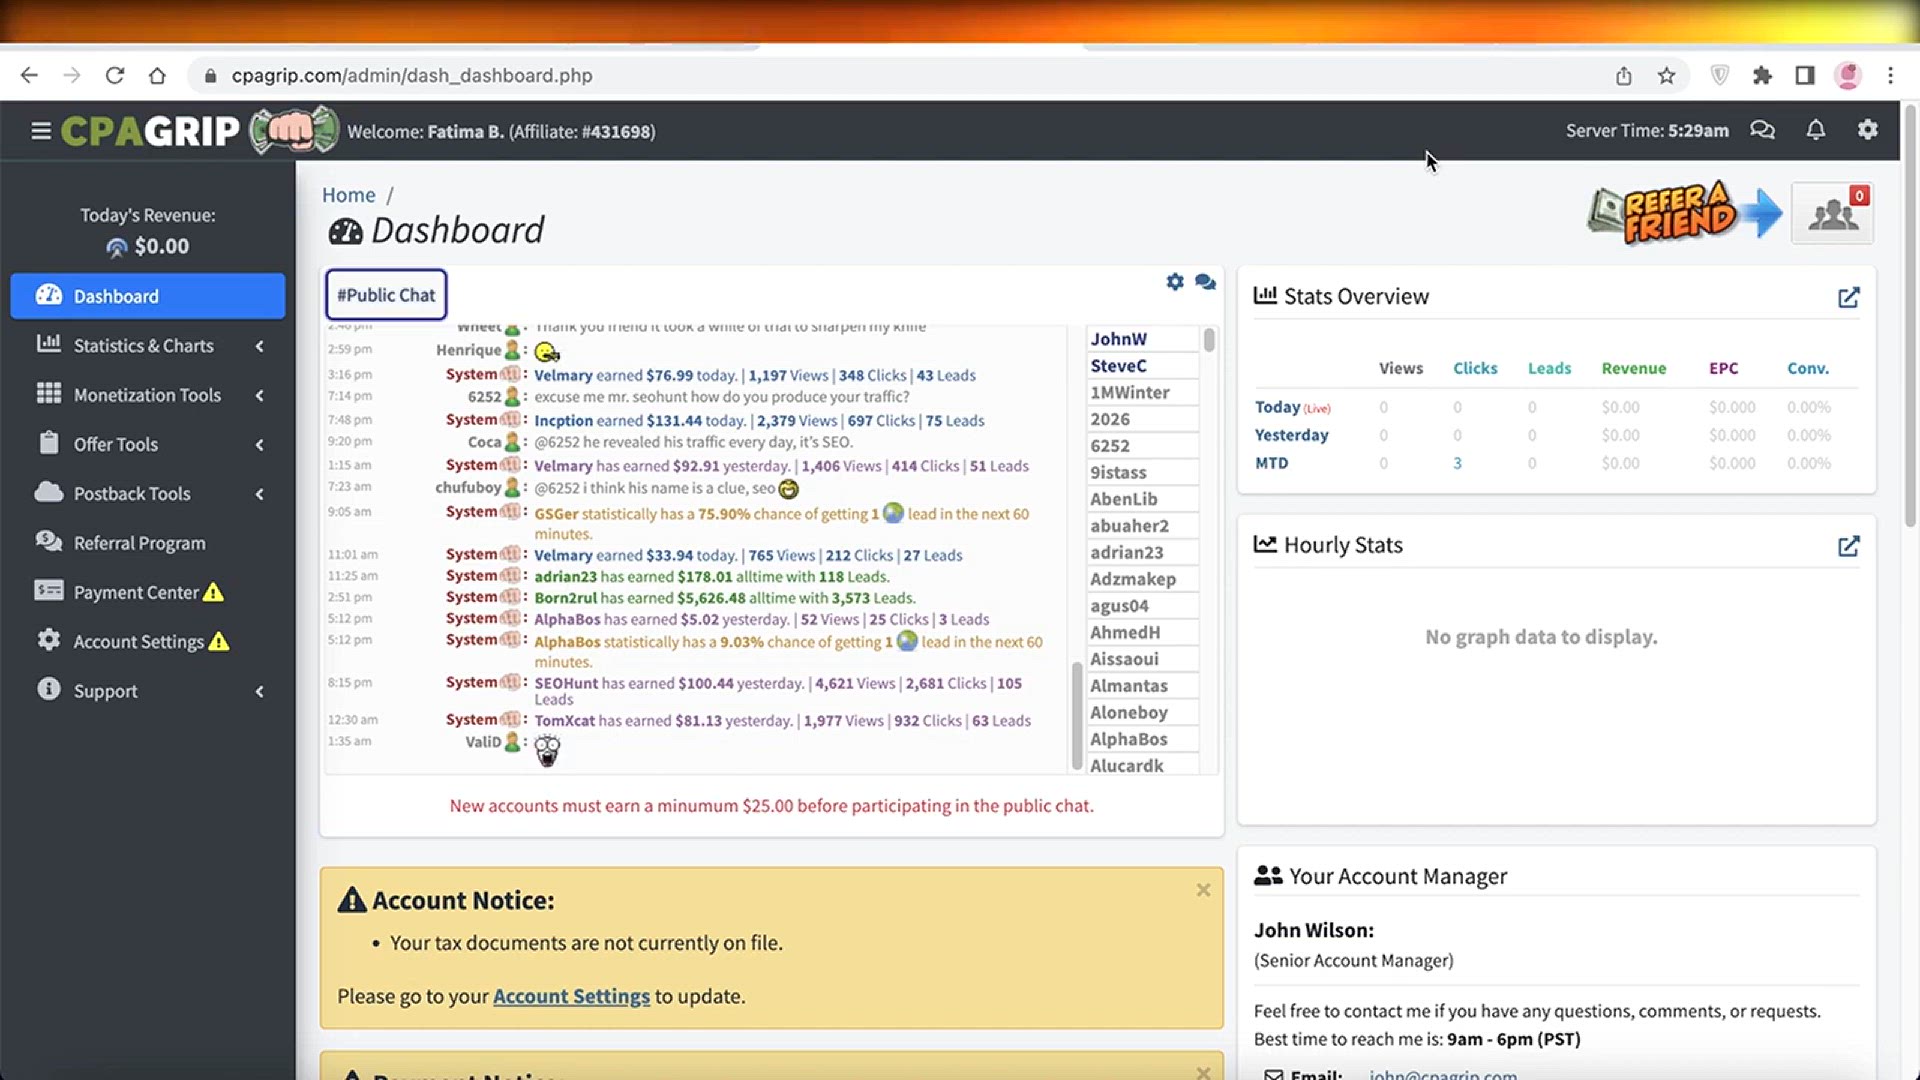Open public chat settings gear
This screenshot has width=1920, height=1080.
point(1175,282)
